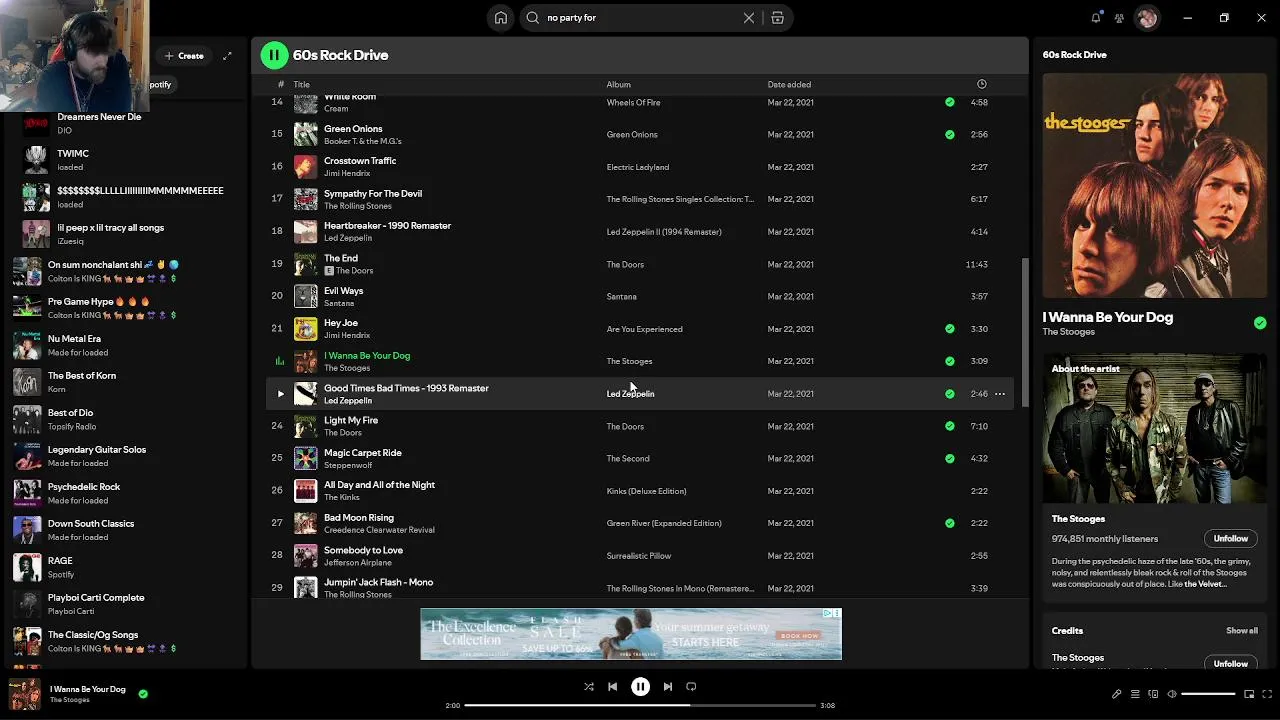Open 'the Velvet...' link in artist bio
This screenshot has height=720, width=1280.
pos(1205,584)
